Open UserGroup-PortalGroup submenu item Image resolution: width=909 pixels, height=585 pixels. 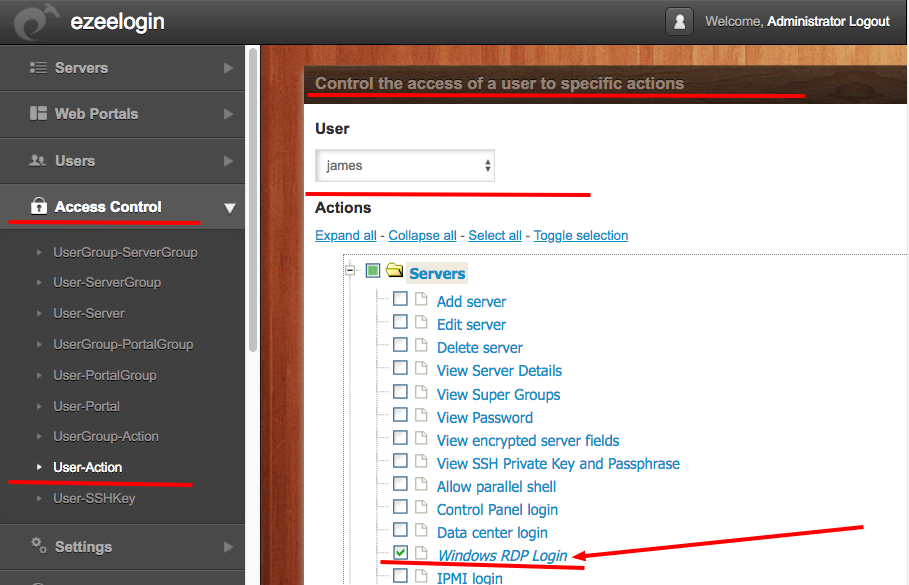click(123, 344)
